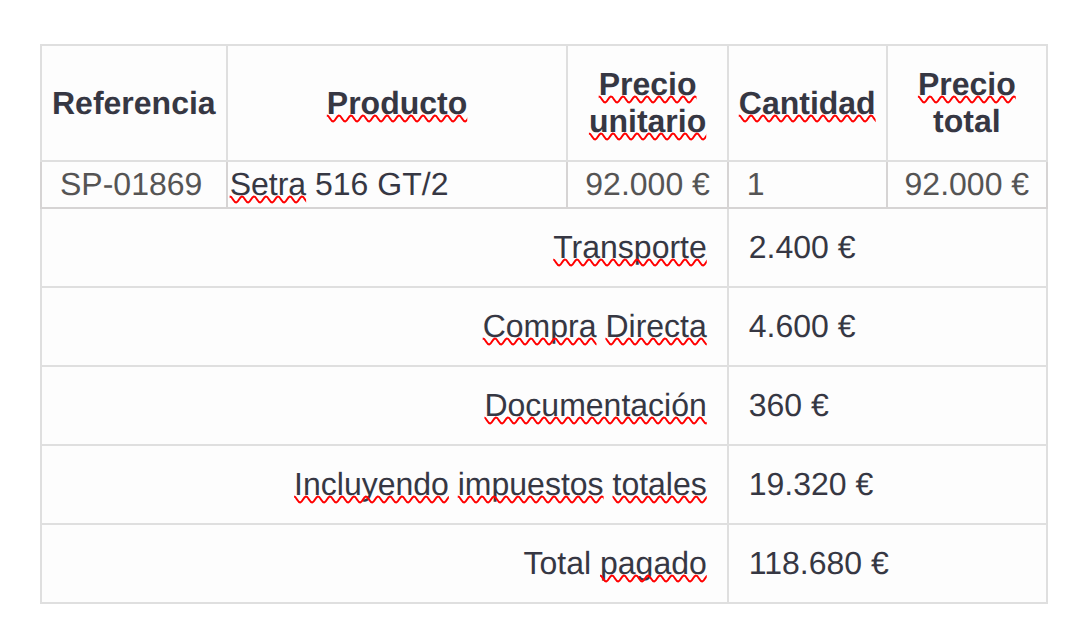Select the 2.400 € transport amount

(x=802, y=248)
